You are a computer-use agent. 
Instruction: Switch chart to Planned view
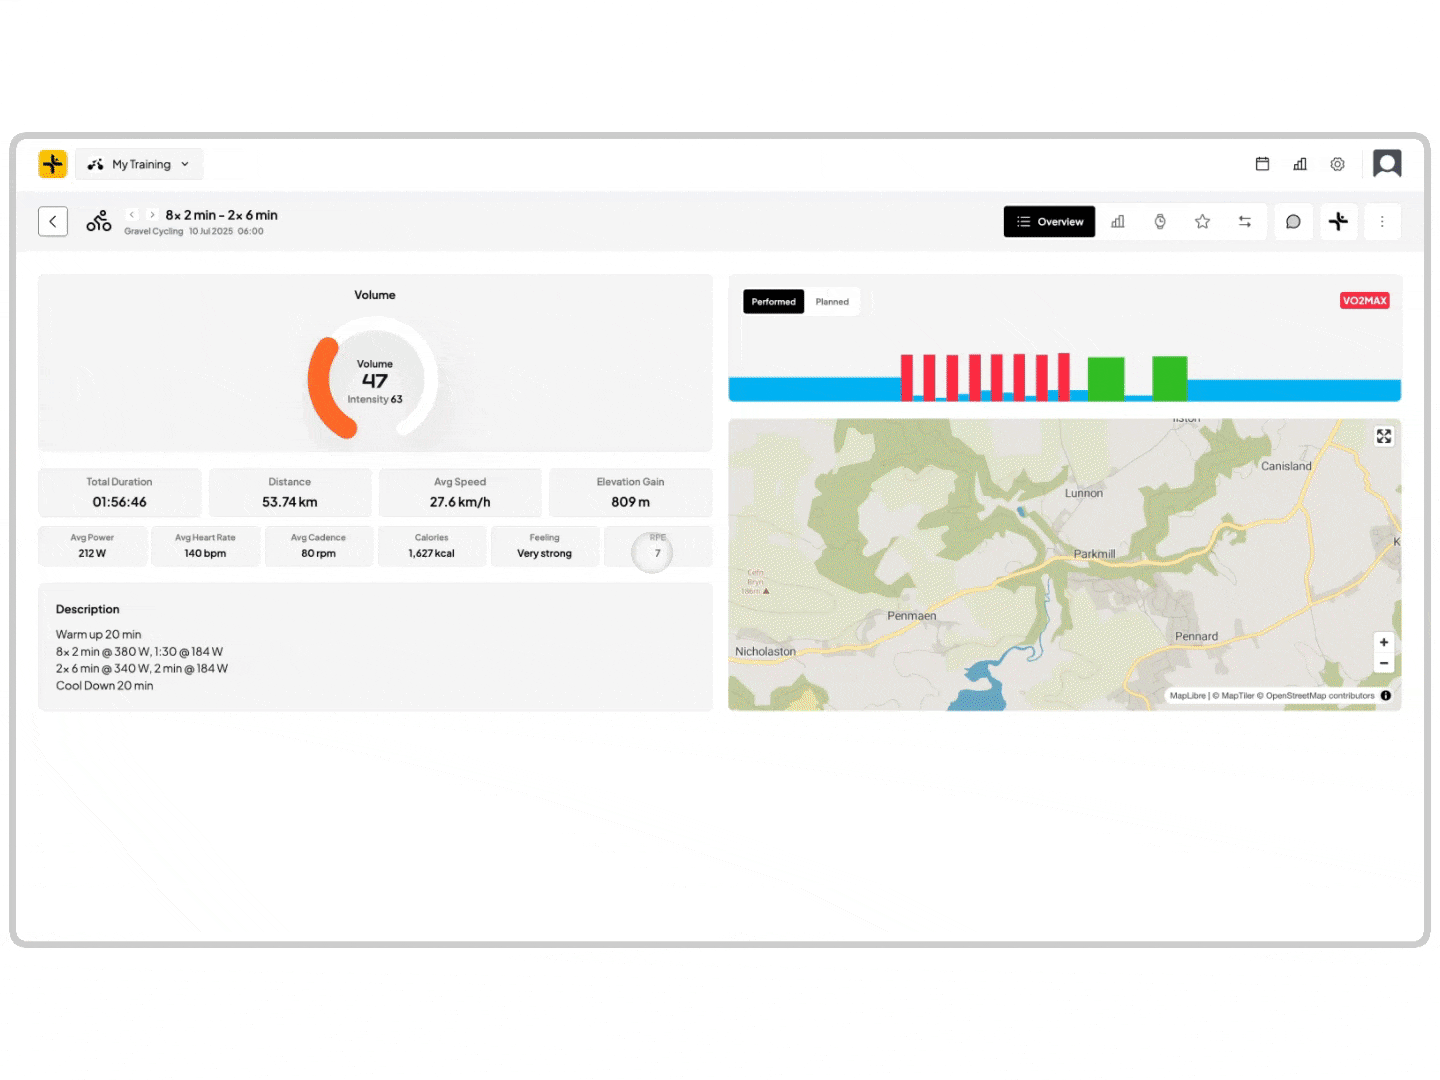tap(832, 302)
